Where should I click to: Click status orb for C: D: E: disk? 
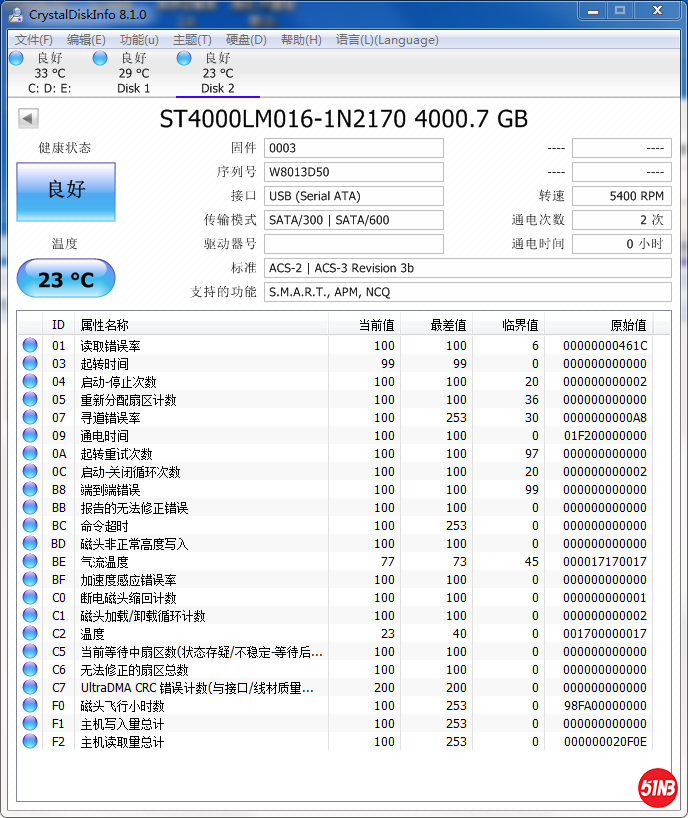pos(16,59)
